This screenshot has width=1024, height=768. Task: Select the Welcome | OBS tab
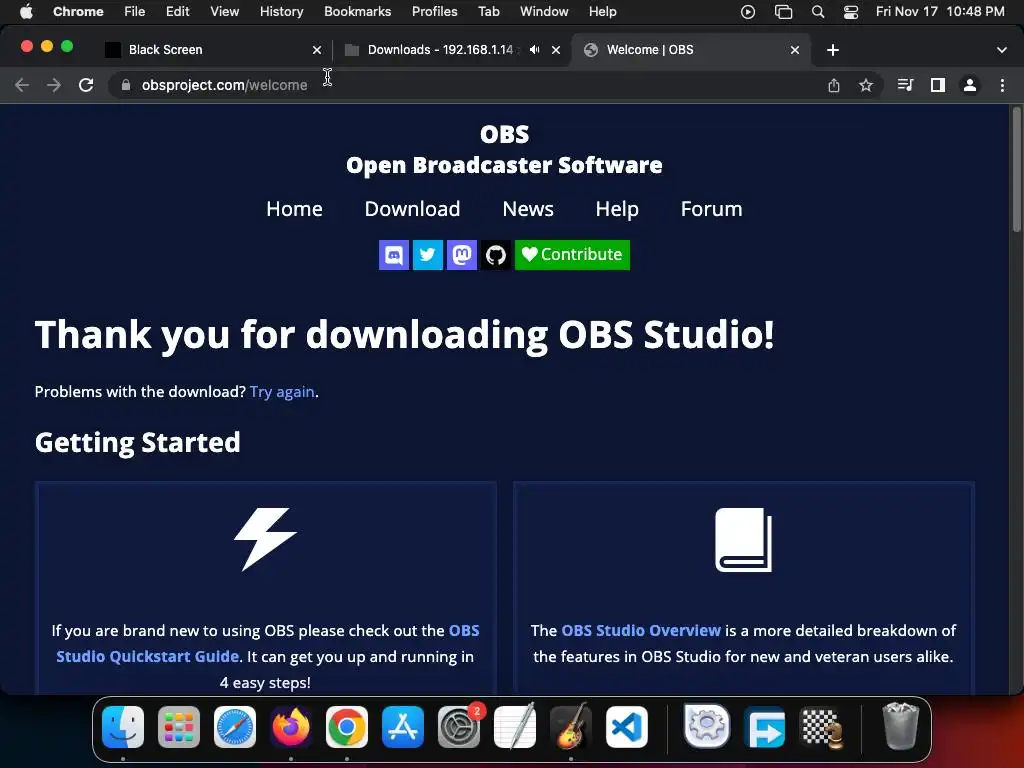pos(691,50)
